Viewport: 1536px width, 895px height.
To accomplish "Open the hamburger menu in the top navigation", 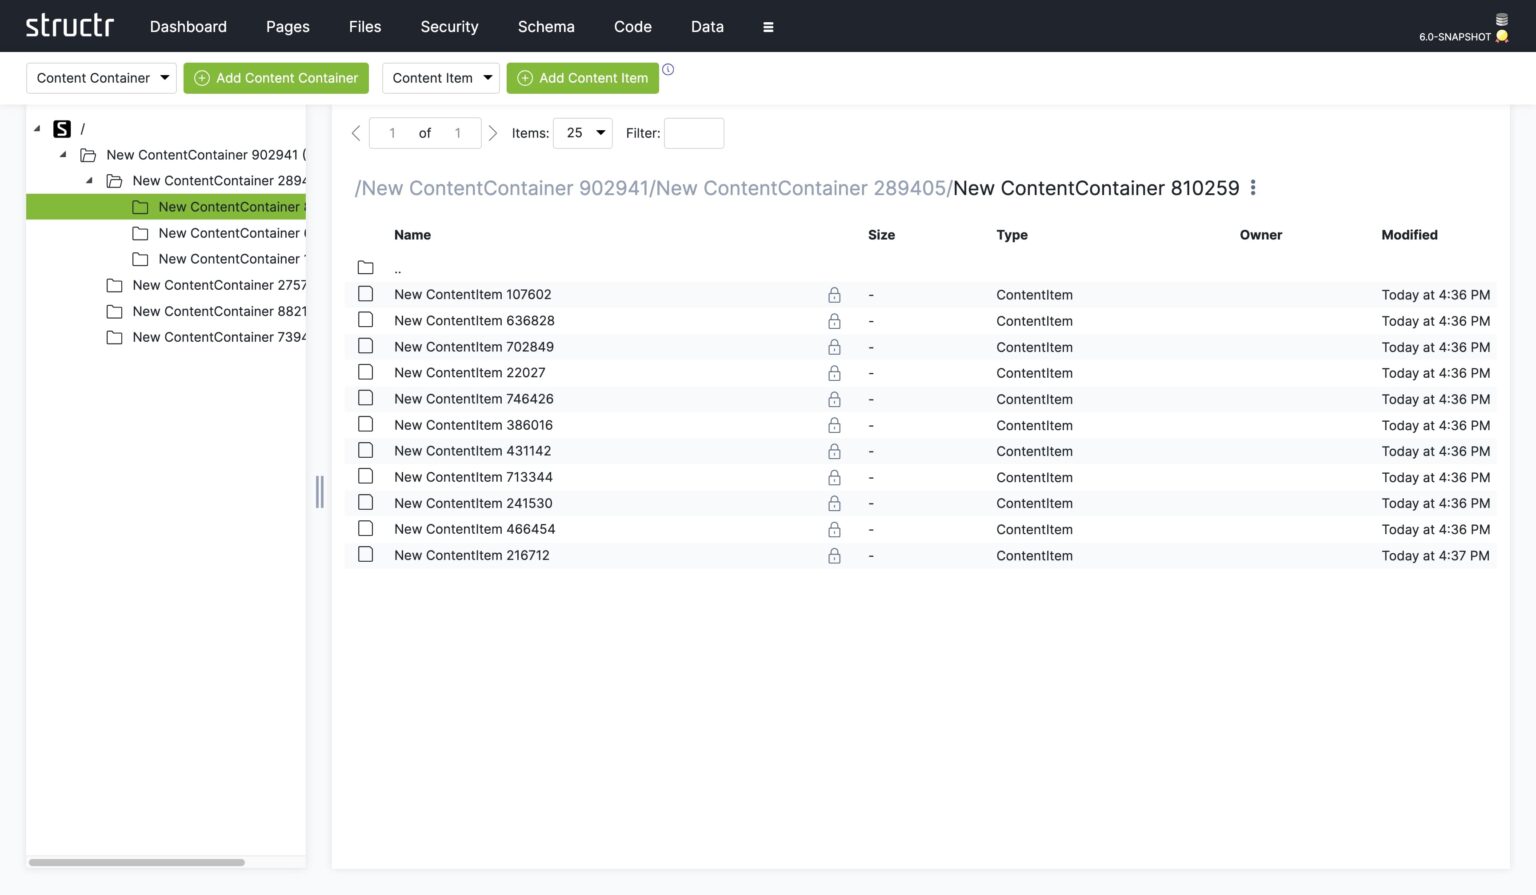I will [x=768, y=26].
